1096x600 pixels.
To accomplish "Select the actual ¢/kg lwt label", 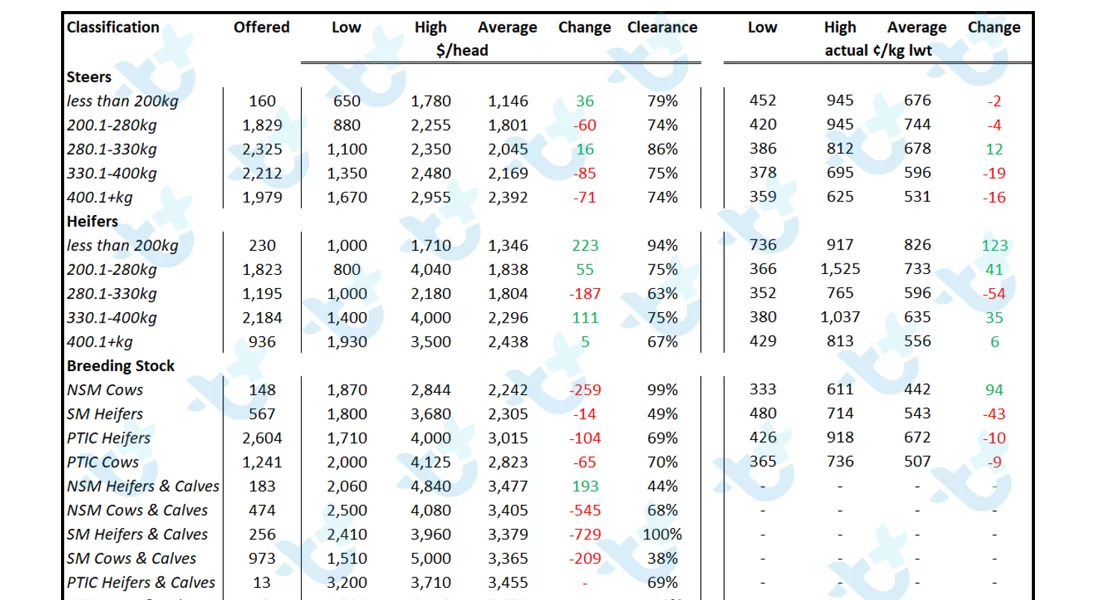I will point(878,50).
